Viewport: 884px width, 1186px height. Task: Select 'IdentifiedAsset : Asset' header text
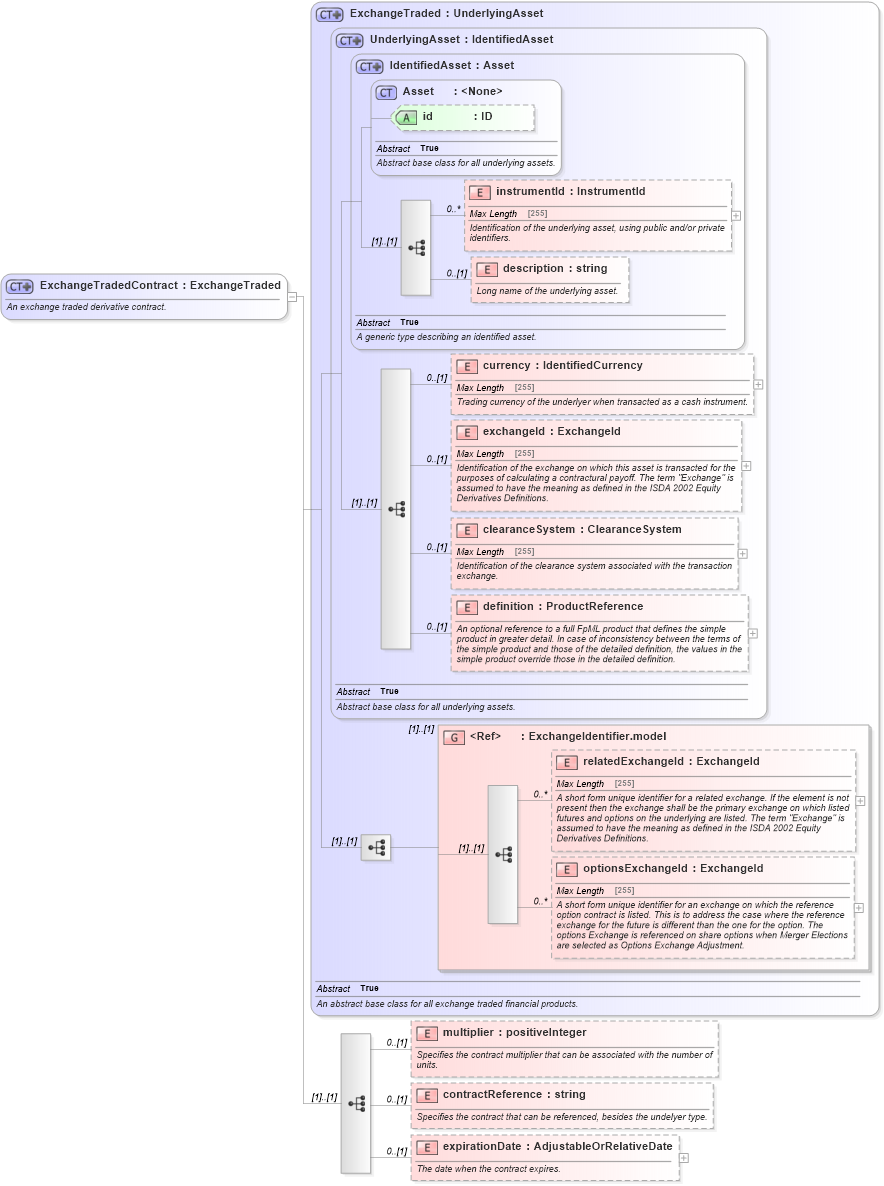click(x=451, y=66)
